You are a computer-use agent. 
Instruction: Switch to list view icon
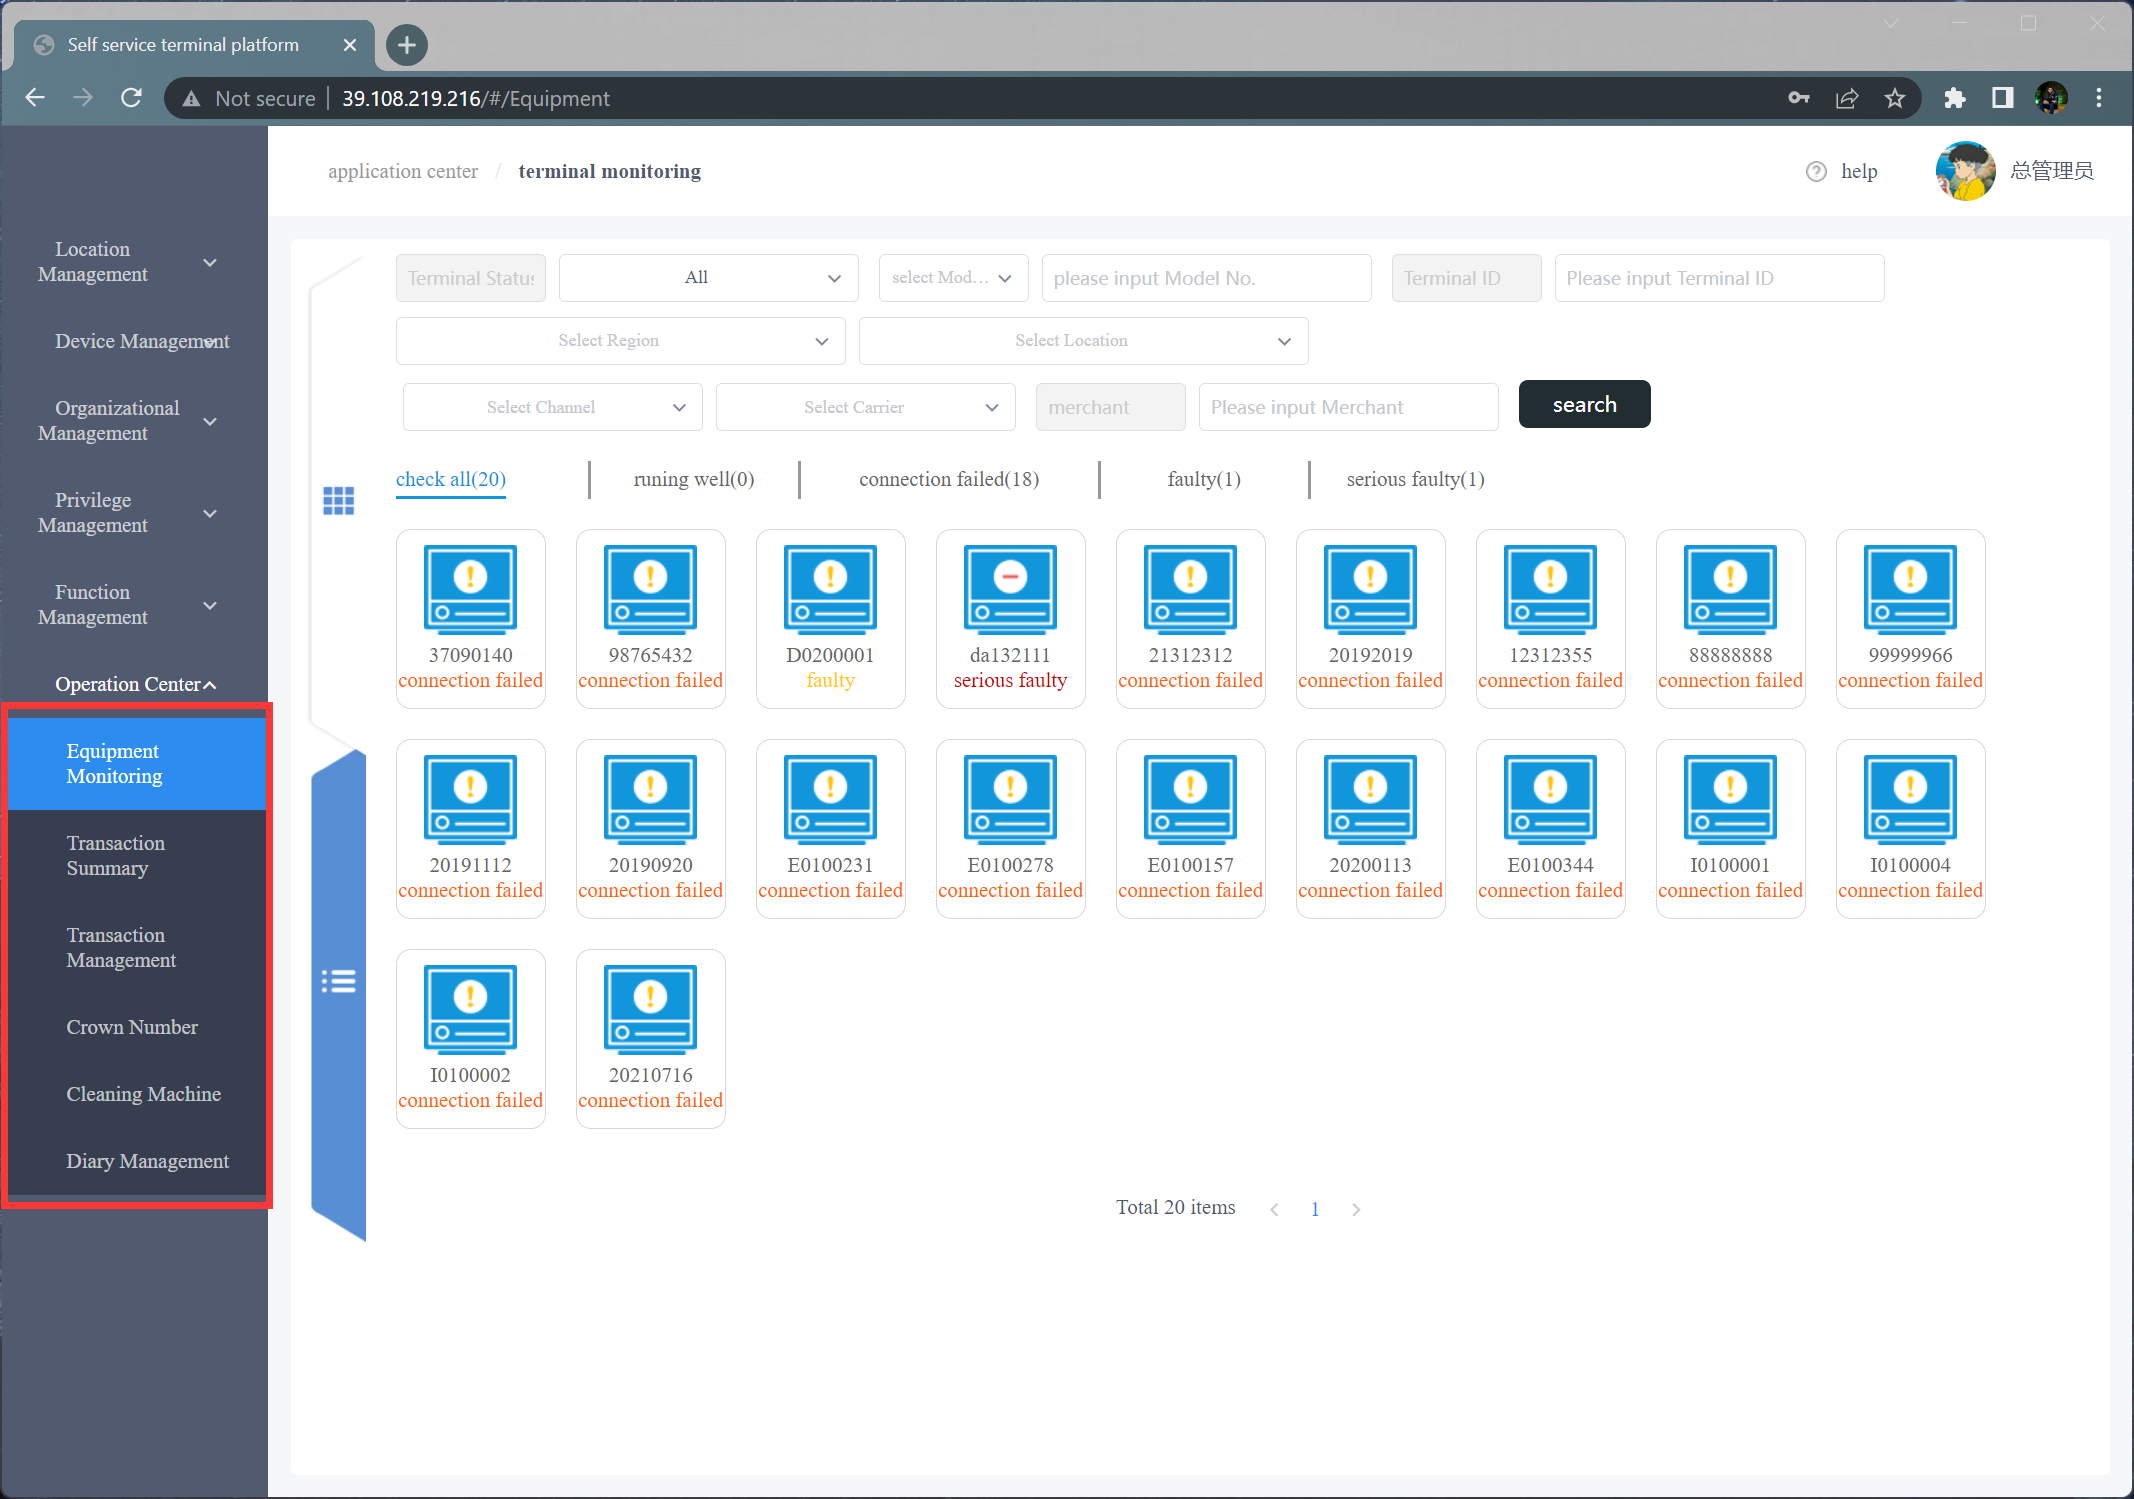(x=339, y=981)
